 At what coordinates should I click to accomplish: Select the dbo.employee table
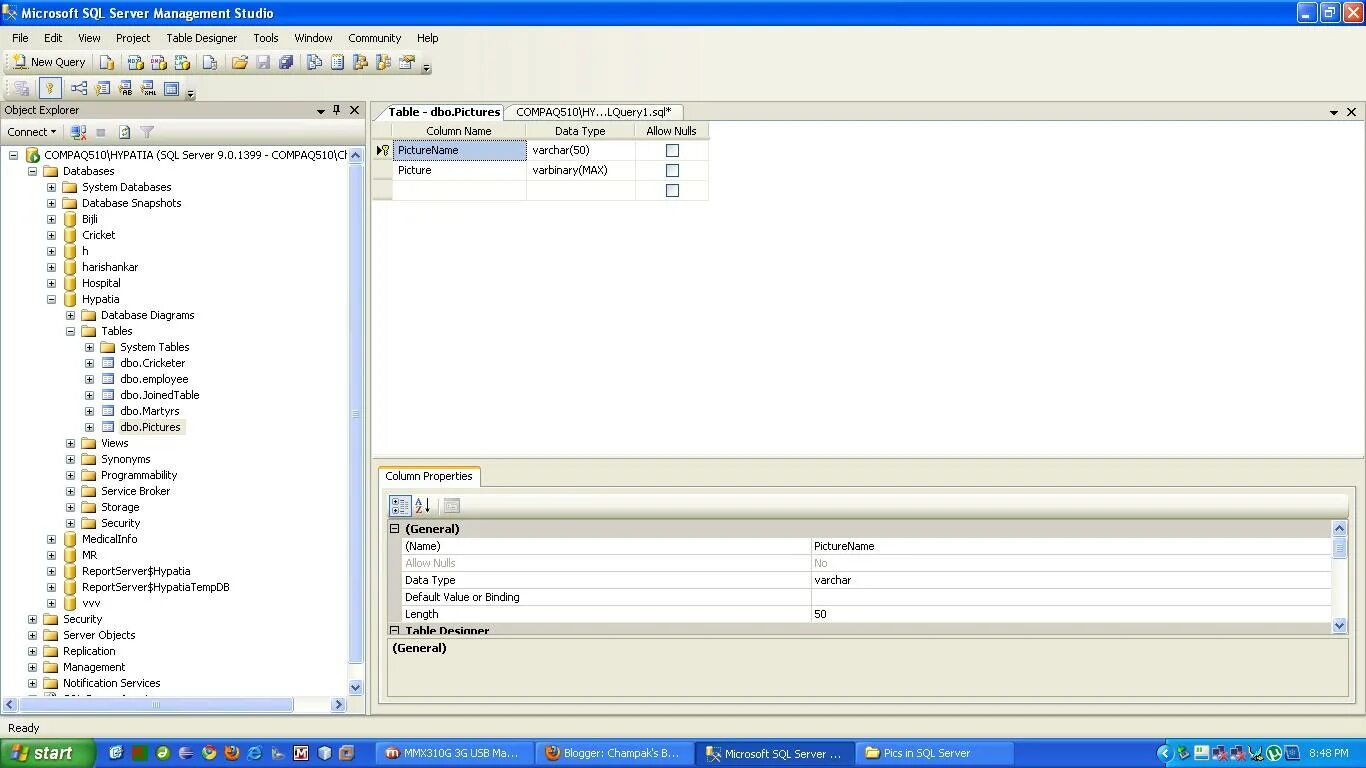tap(154, 379)
